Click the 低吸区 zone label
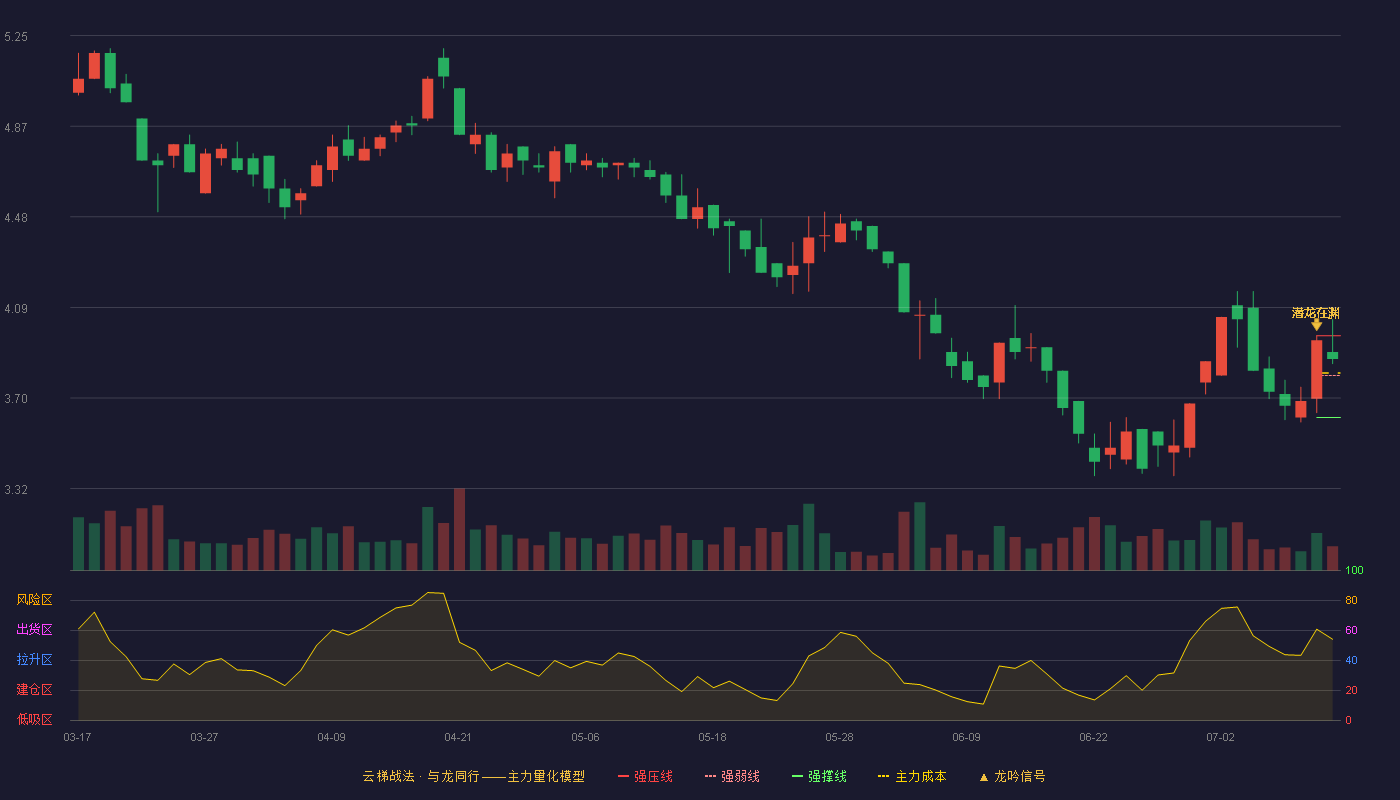 34,719
